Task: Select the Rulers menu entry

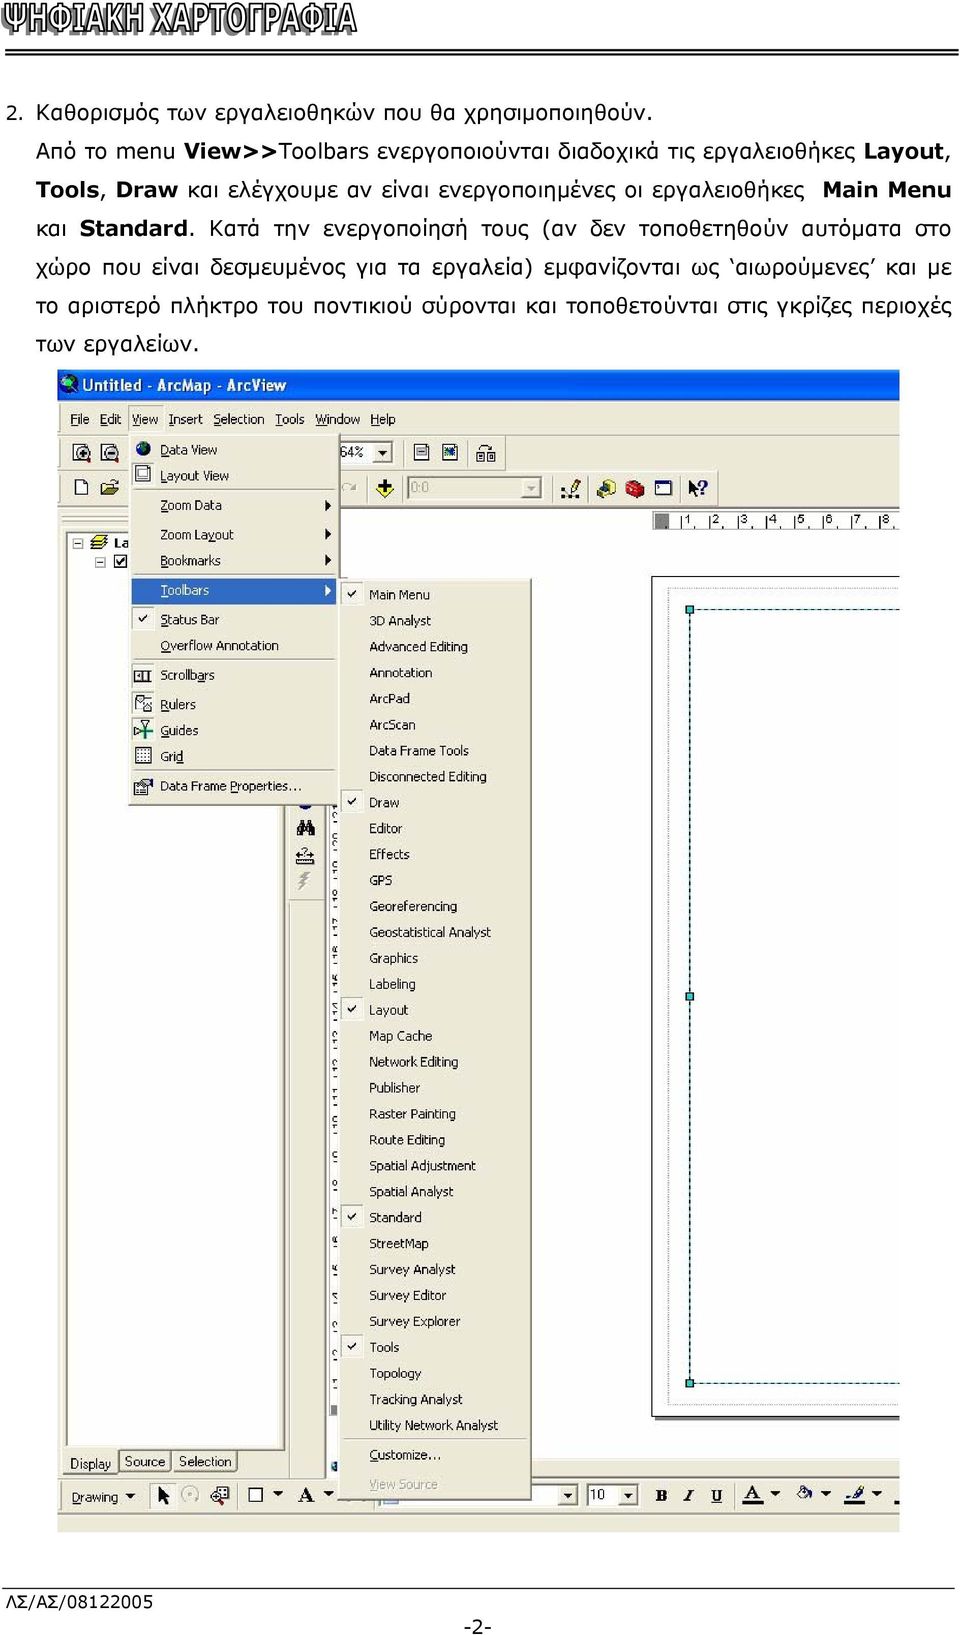Action: coord(233,704)
